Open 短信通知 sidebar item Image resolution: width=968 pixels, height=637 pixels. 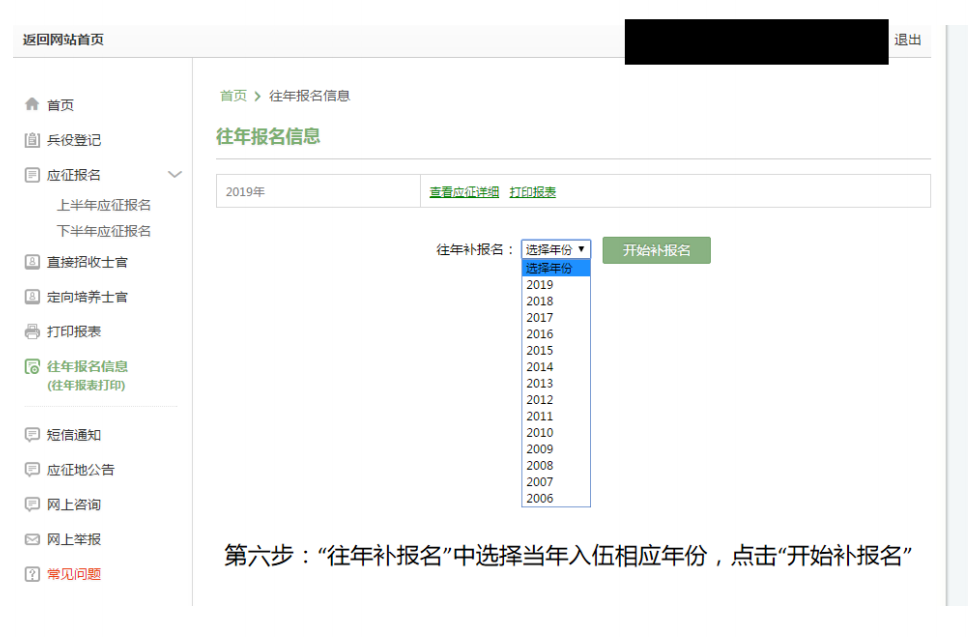[74, 435]
